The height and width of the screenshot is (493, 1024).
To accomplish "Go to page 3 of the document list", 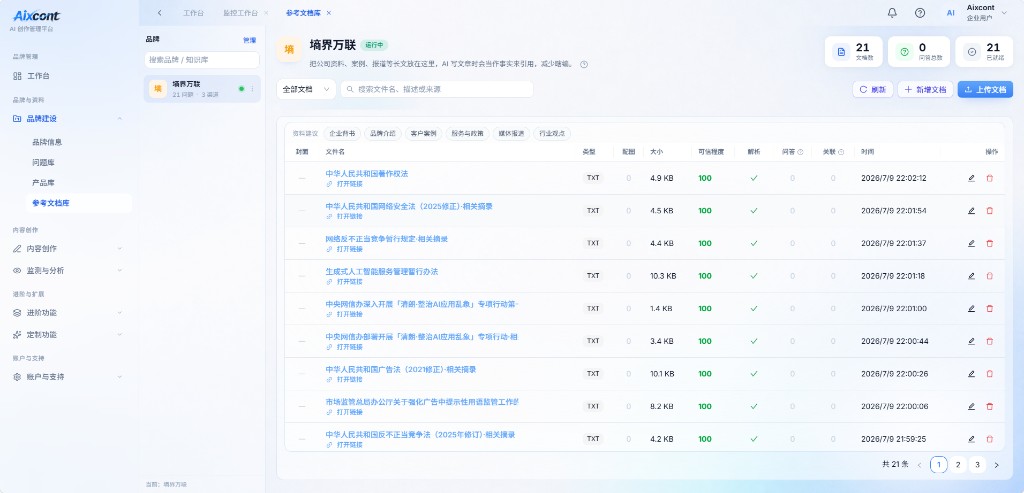I will 977,465.
